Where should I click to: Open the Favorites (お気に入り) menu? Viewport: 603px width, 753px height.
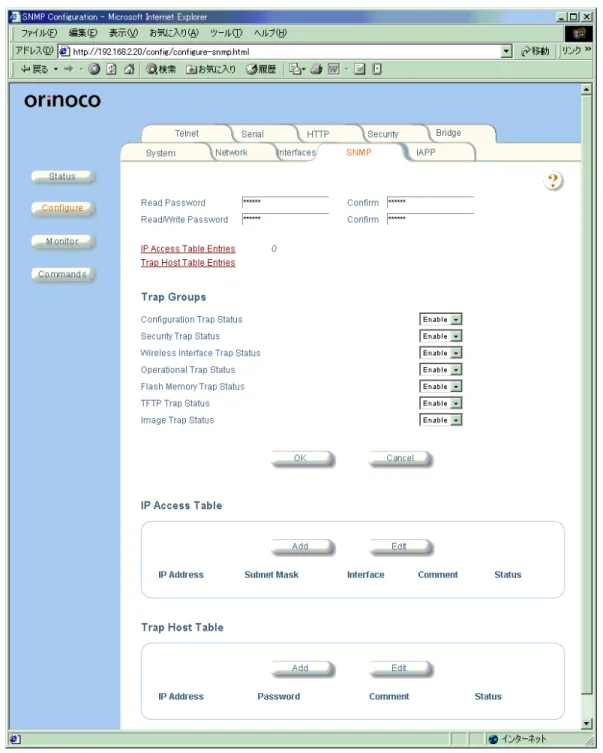(173, 33)
